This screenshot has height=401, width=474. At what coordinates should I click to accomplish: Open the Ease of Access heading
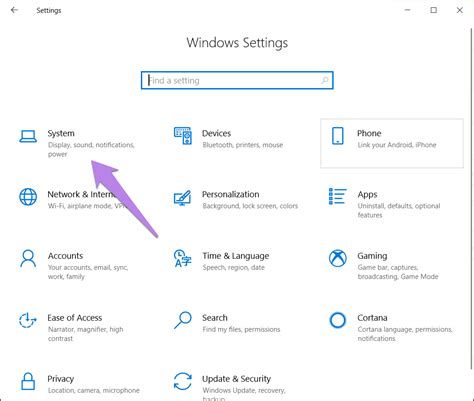[75, 318]
